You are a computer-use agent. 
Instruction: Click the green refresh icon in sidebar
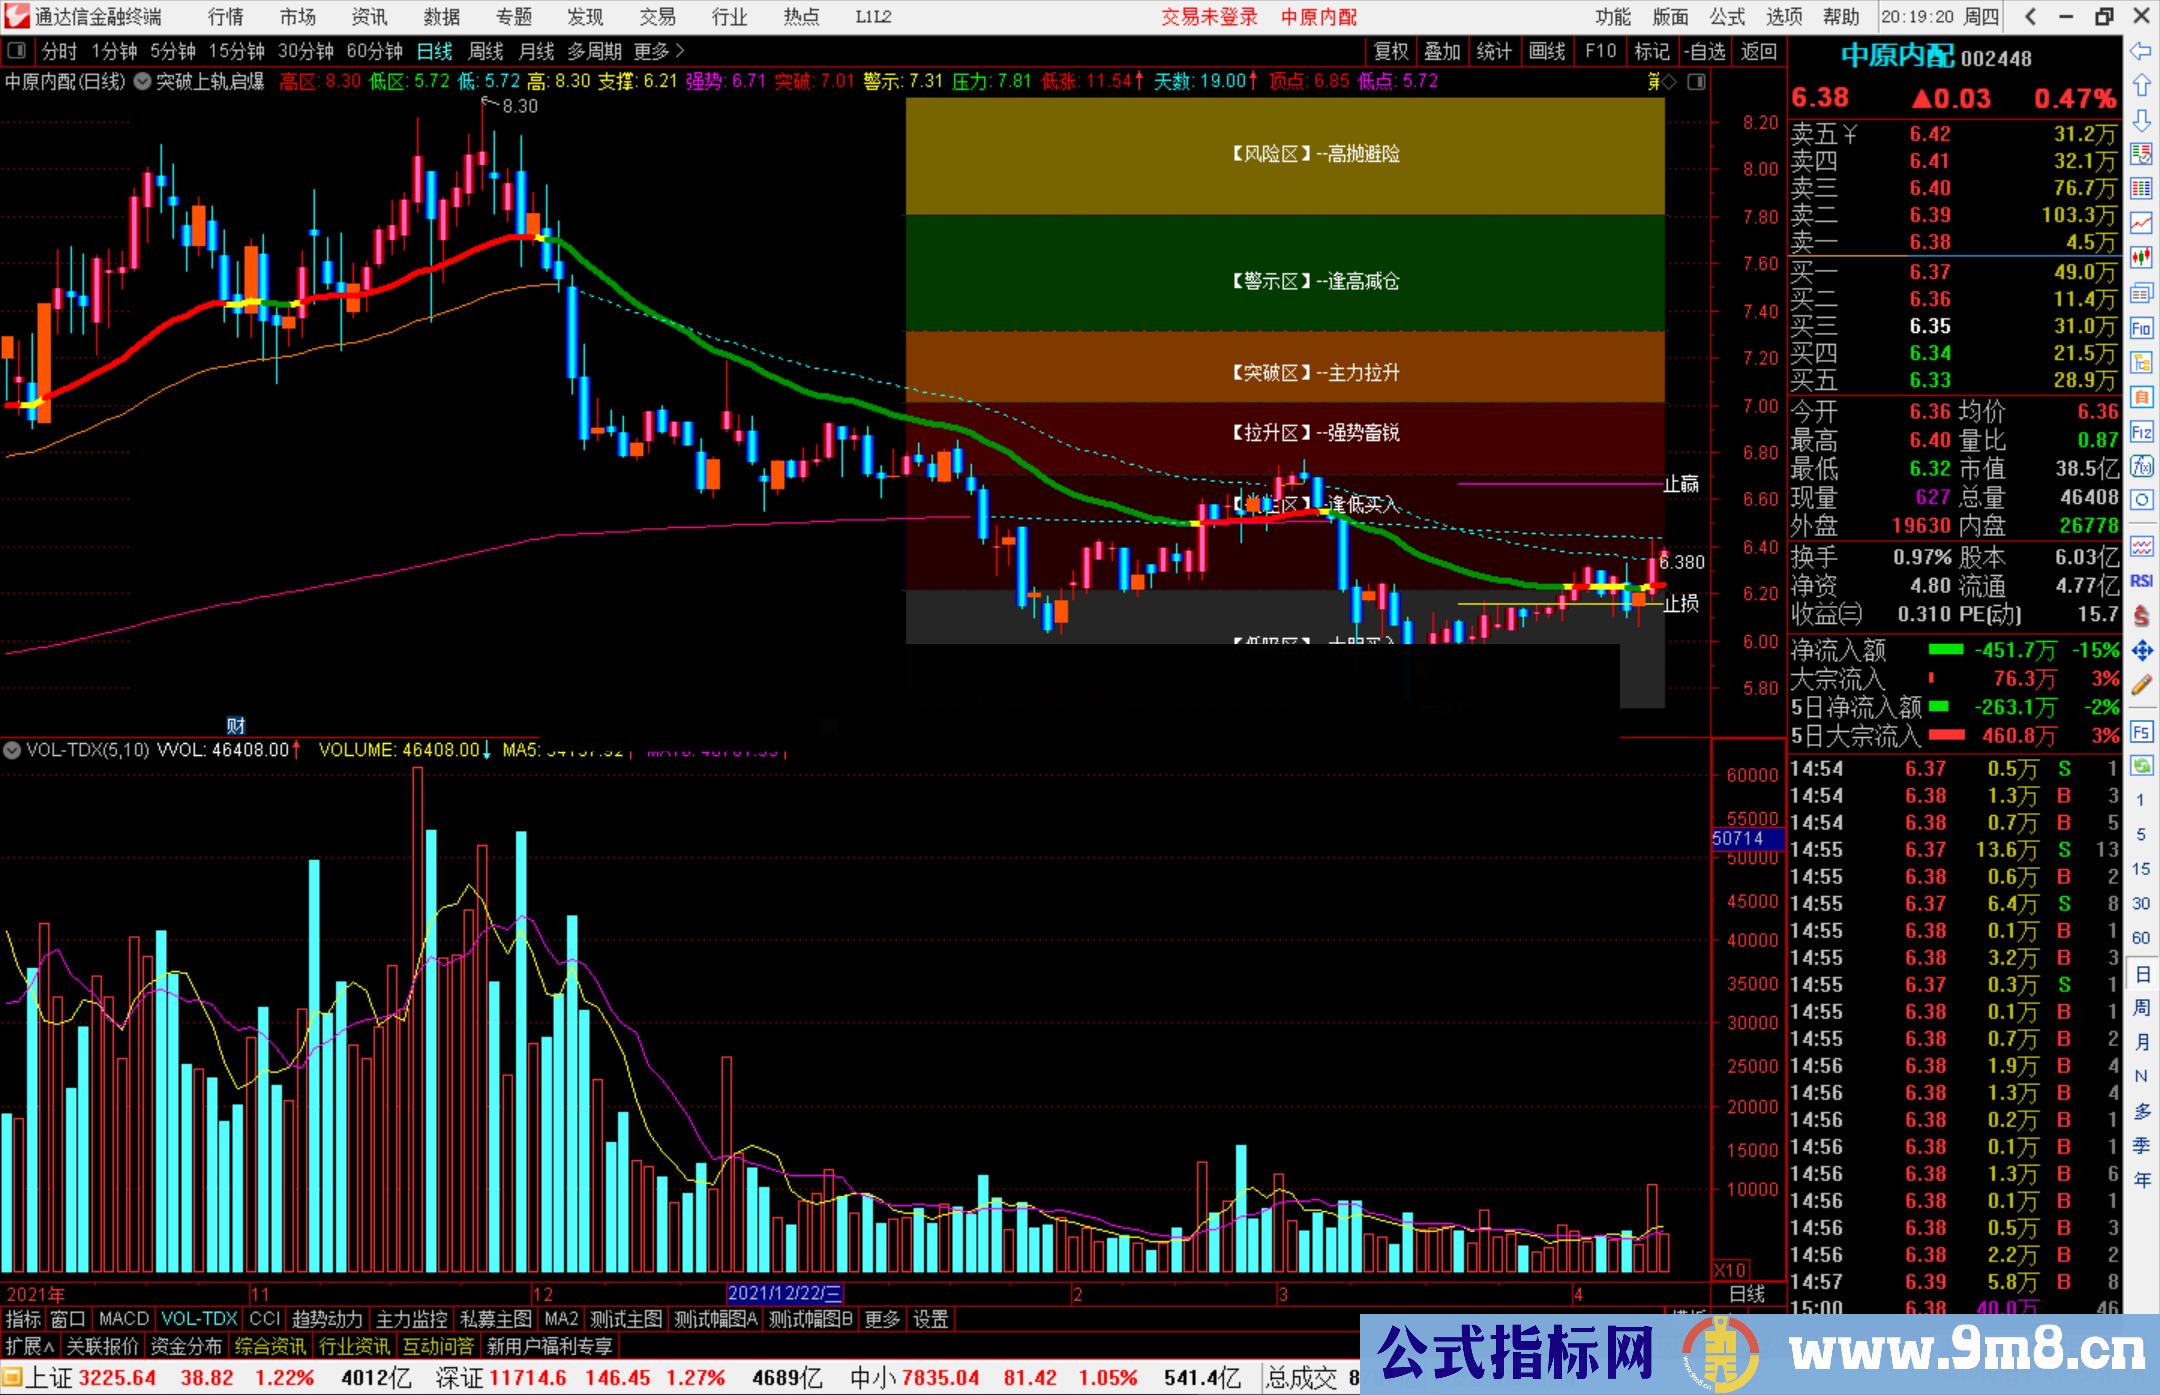pyautogui.click(x=2141, y=766)
